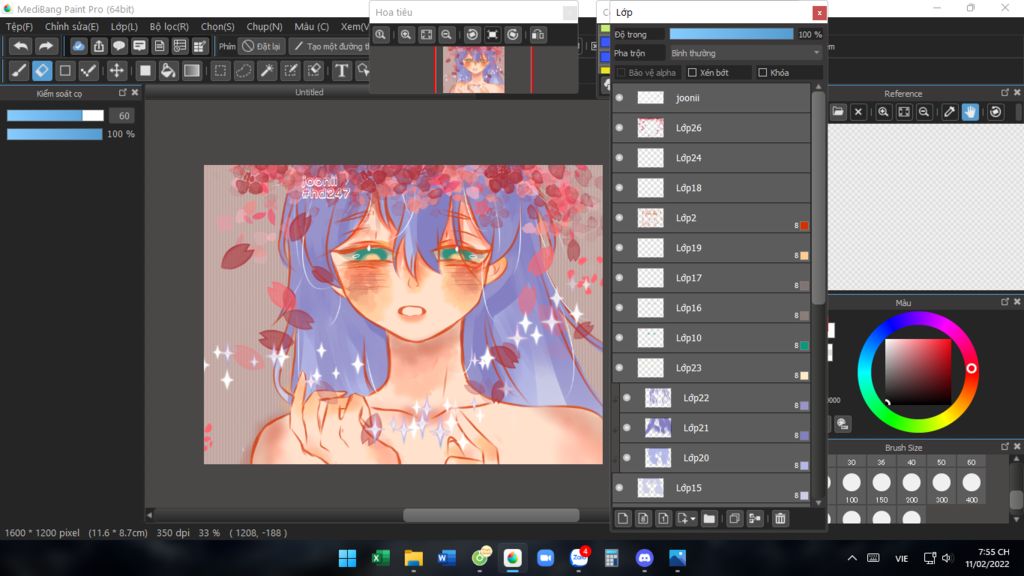Select the 200 brush size preset
This screenshot has height=576, width=1024.
coord(911,483)
